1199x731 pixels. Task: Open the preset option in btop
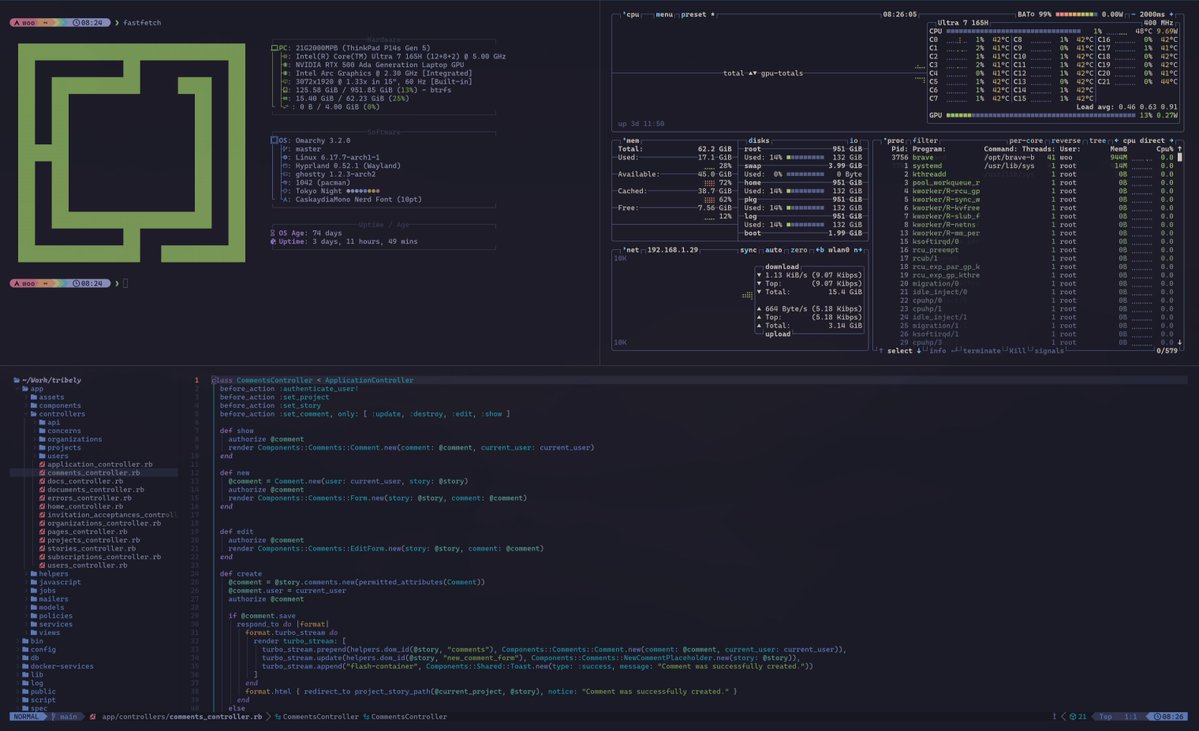[692, 14]
